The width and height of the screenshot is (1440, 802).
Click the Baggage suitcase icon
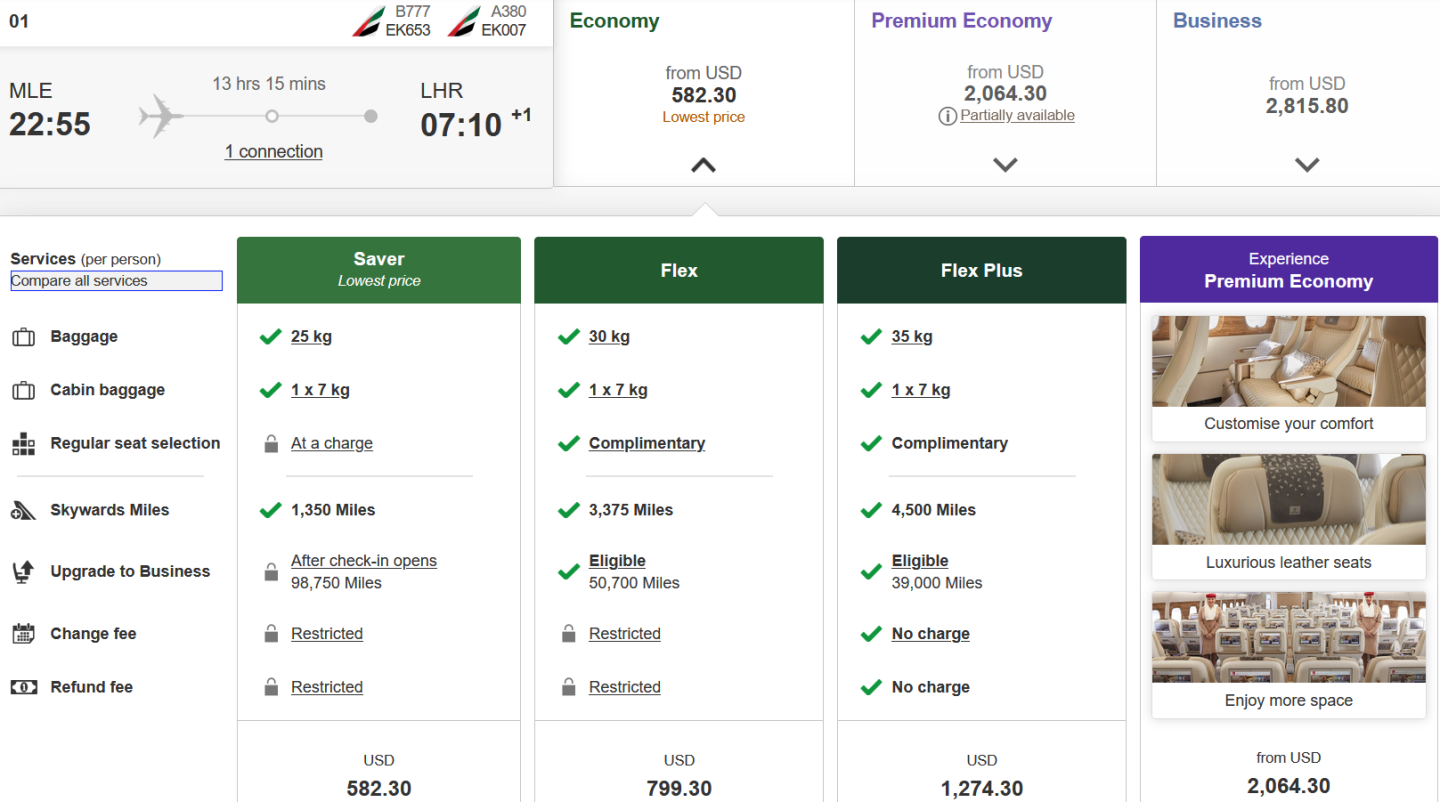[23, 337]
